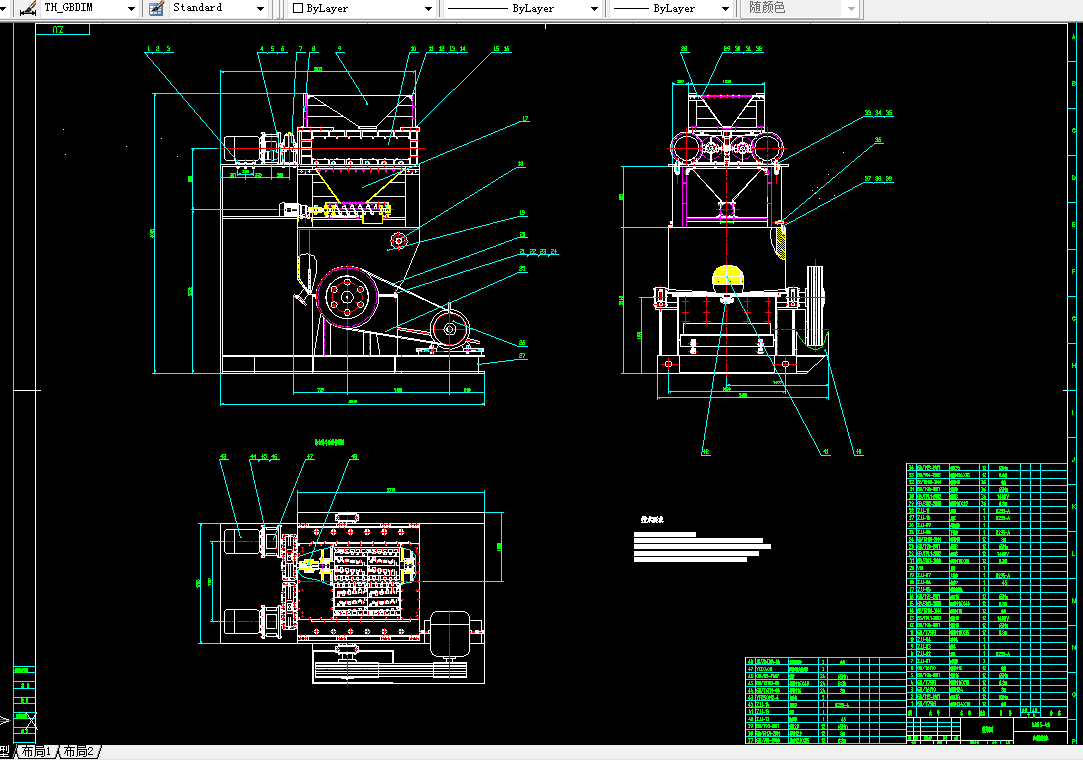Select part balloon number 36
This screenshot has height=761, width=1083.
tap(878, 139)
